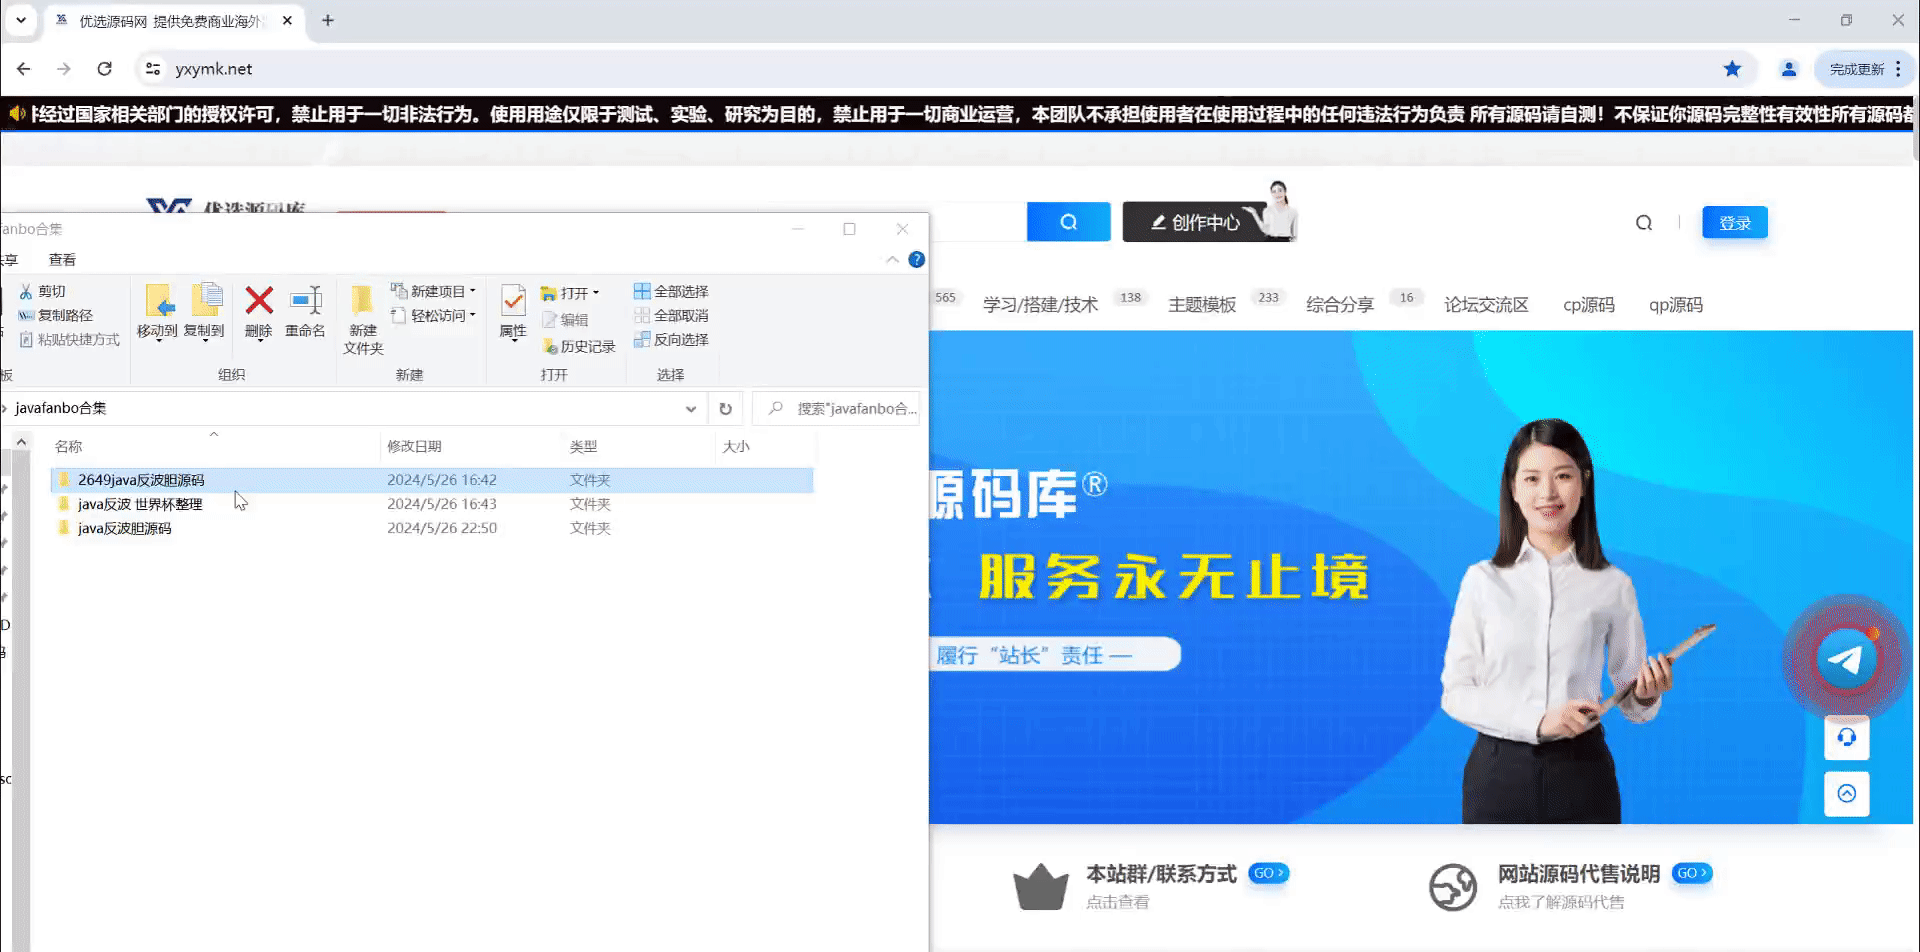Click Select all (全部选择)

(x=671, y=291)
